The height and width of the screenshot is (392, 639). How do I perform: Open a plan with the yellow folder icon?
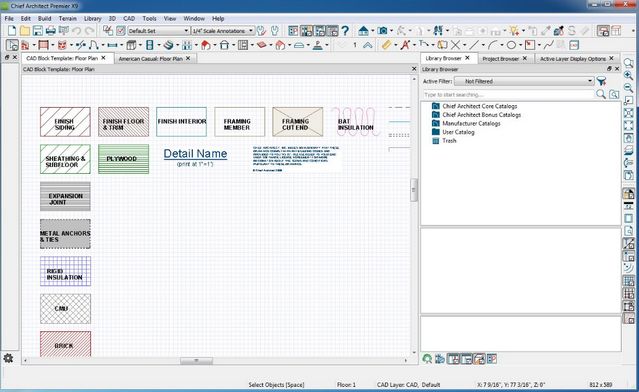coord(25,31)
